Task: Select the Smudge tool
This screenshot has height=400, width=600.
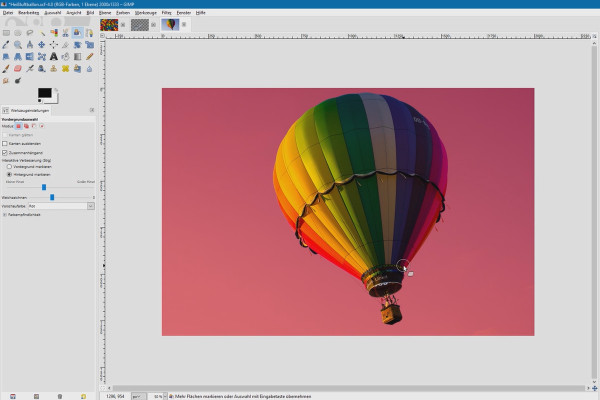Action: 6,80
